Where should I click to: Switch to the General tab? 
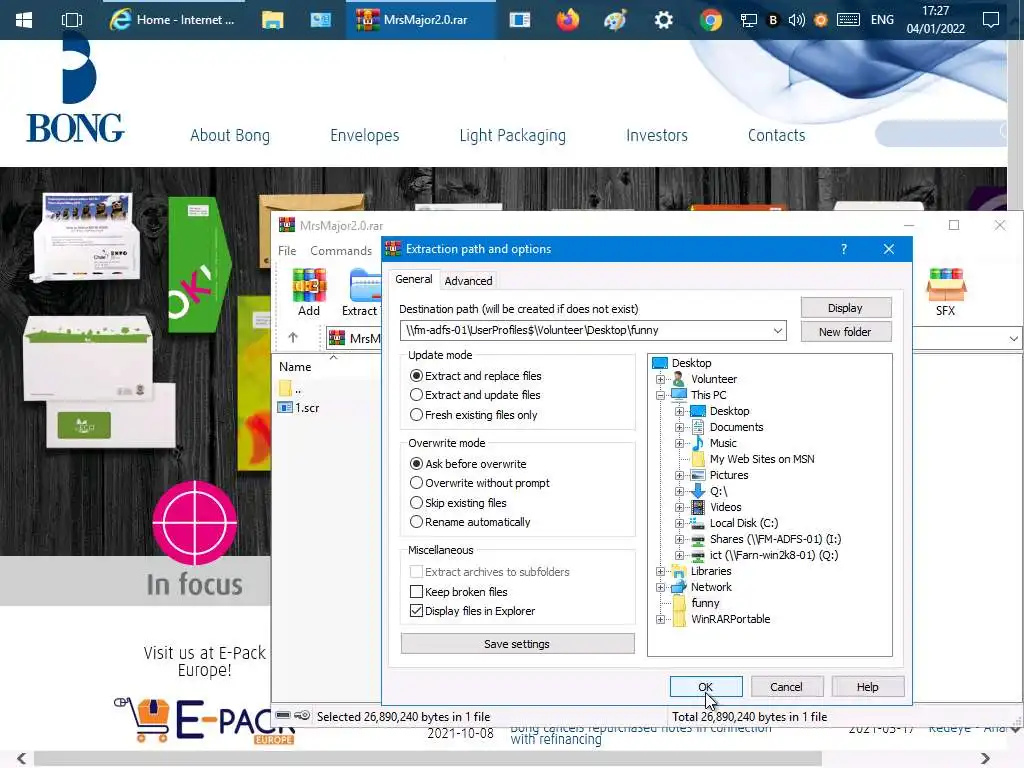413,279
